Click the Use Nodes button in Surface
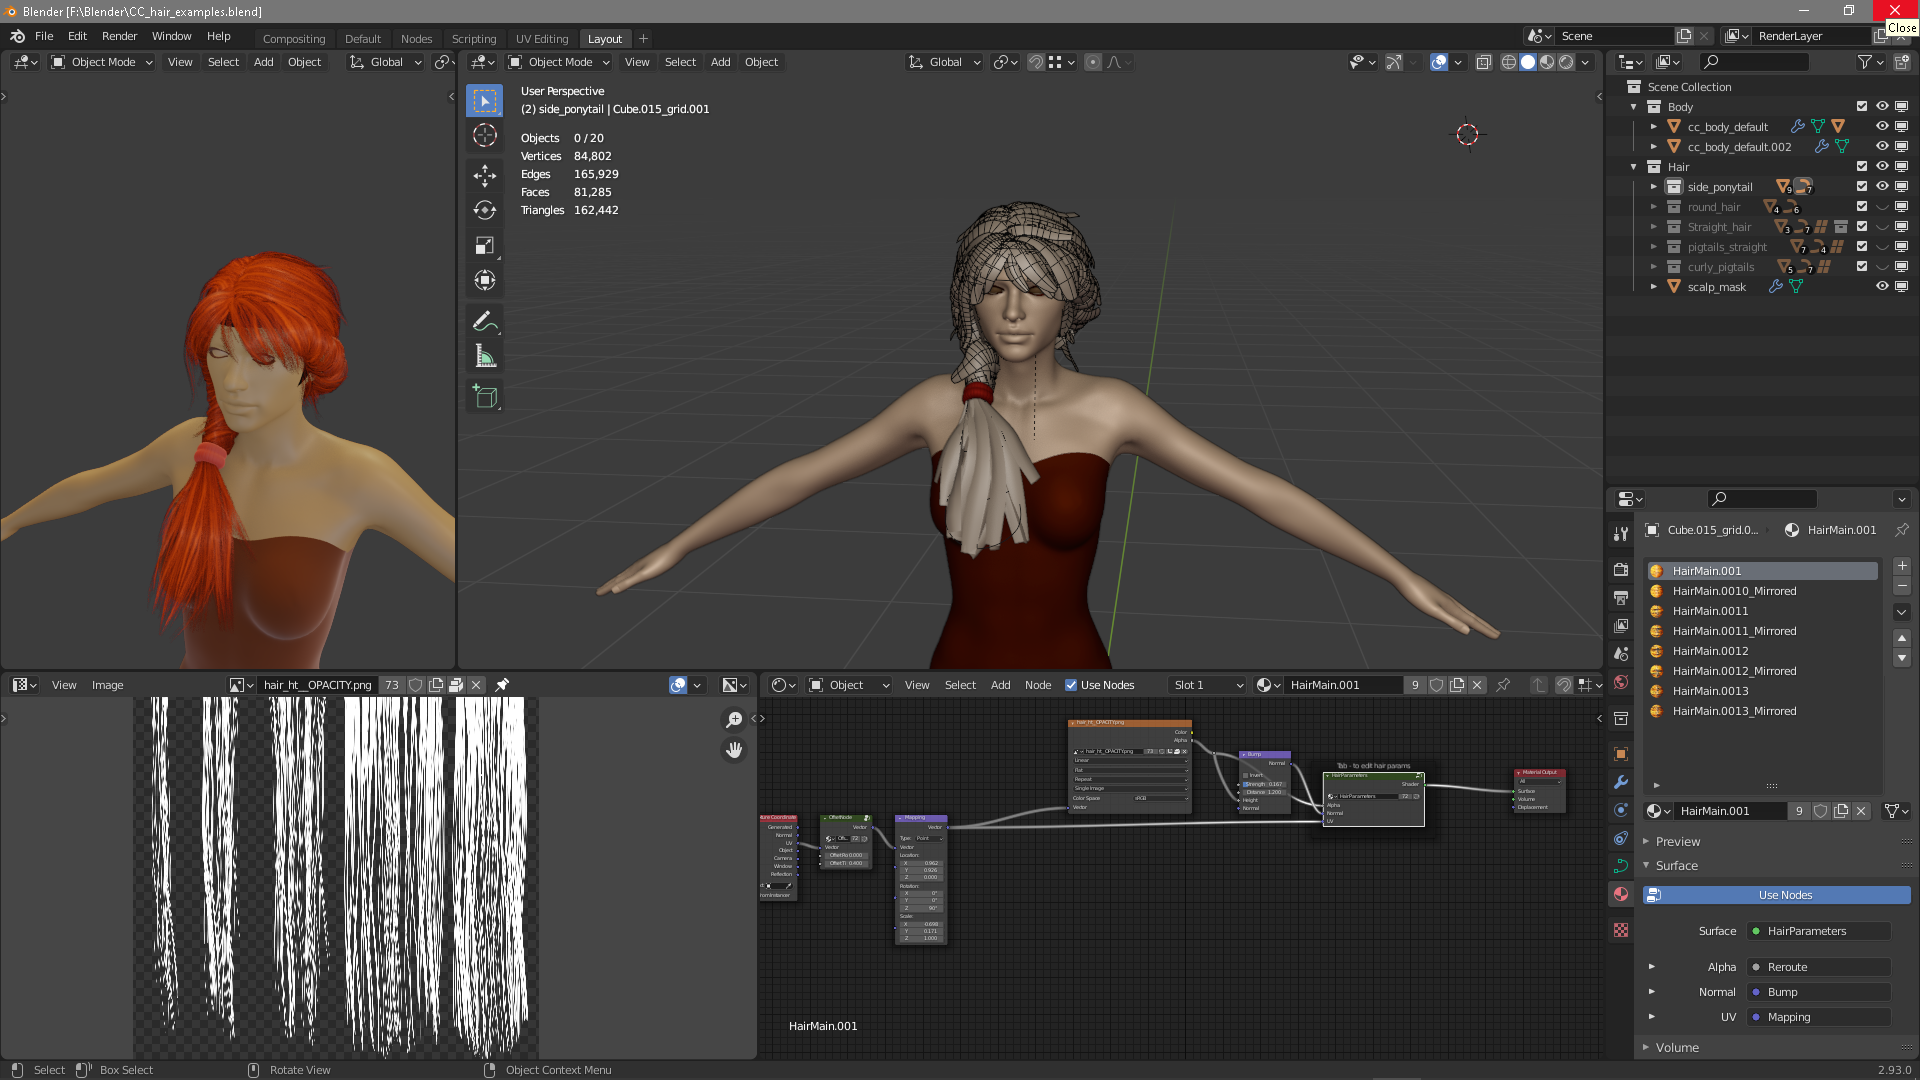 tap(1777, 895)
